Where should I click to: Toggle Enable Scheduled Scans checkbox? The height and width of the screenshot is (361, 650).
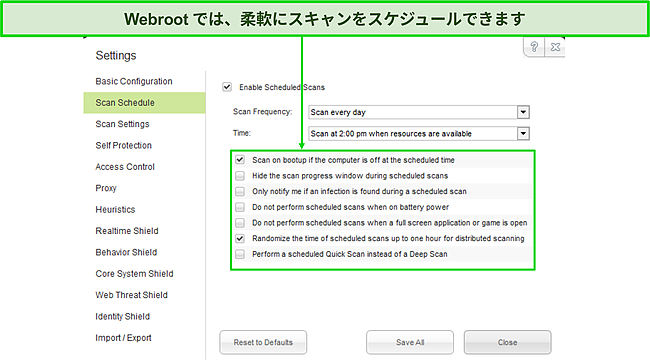click(227, 87)
